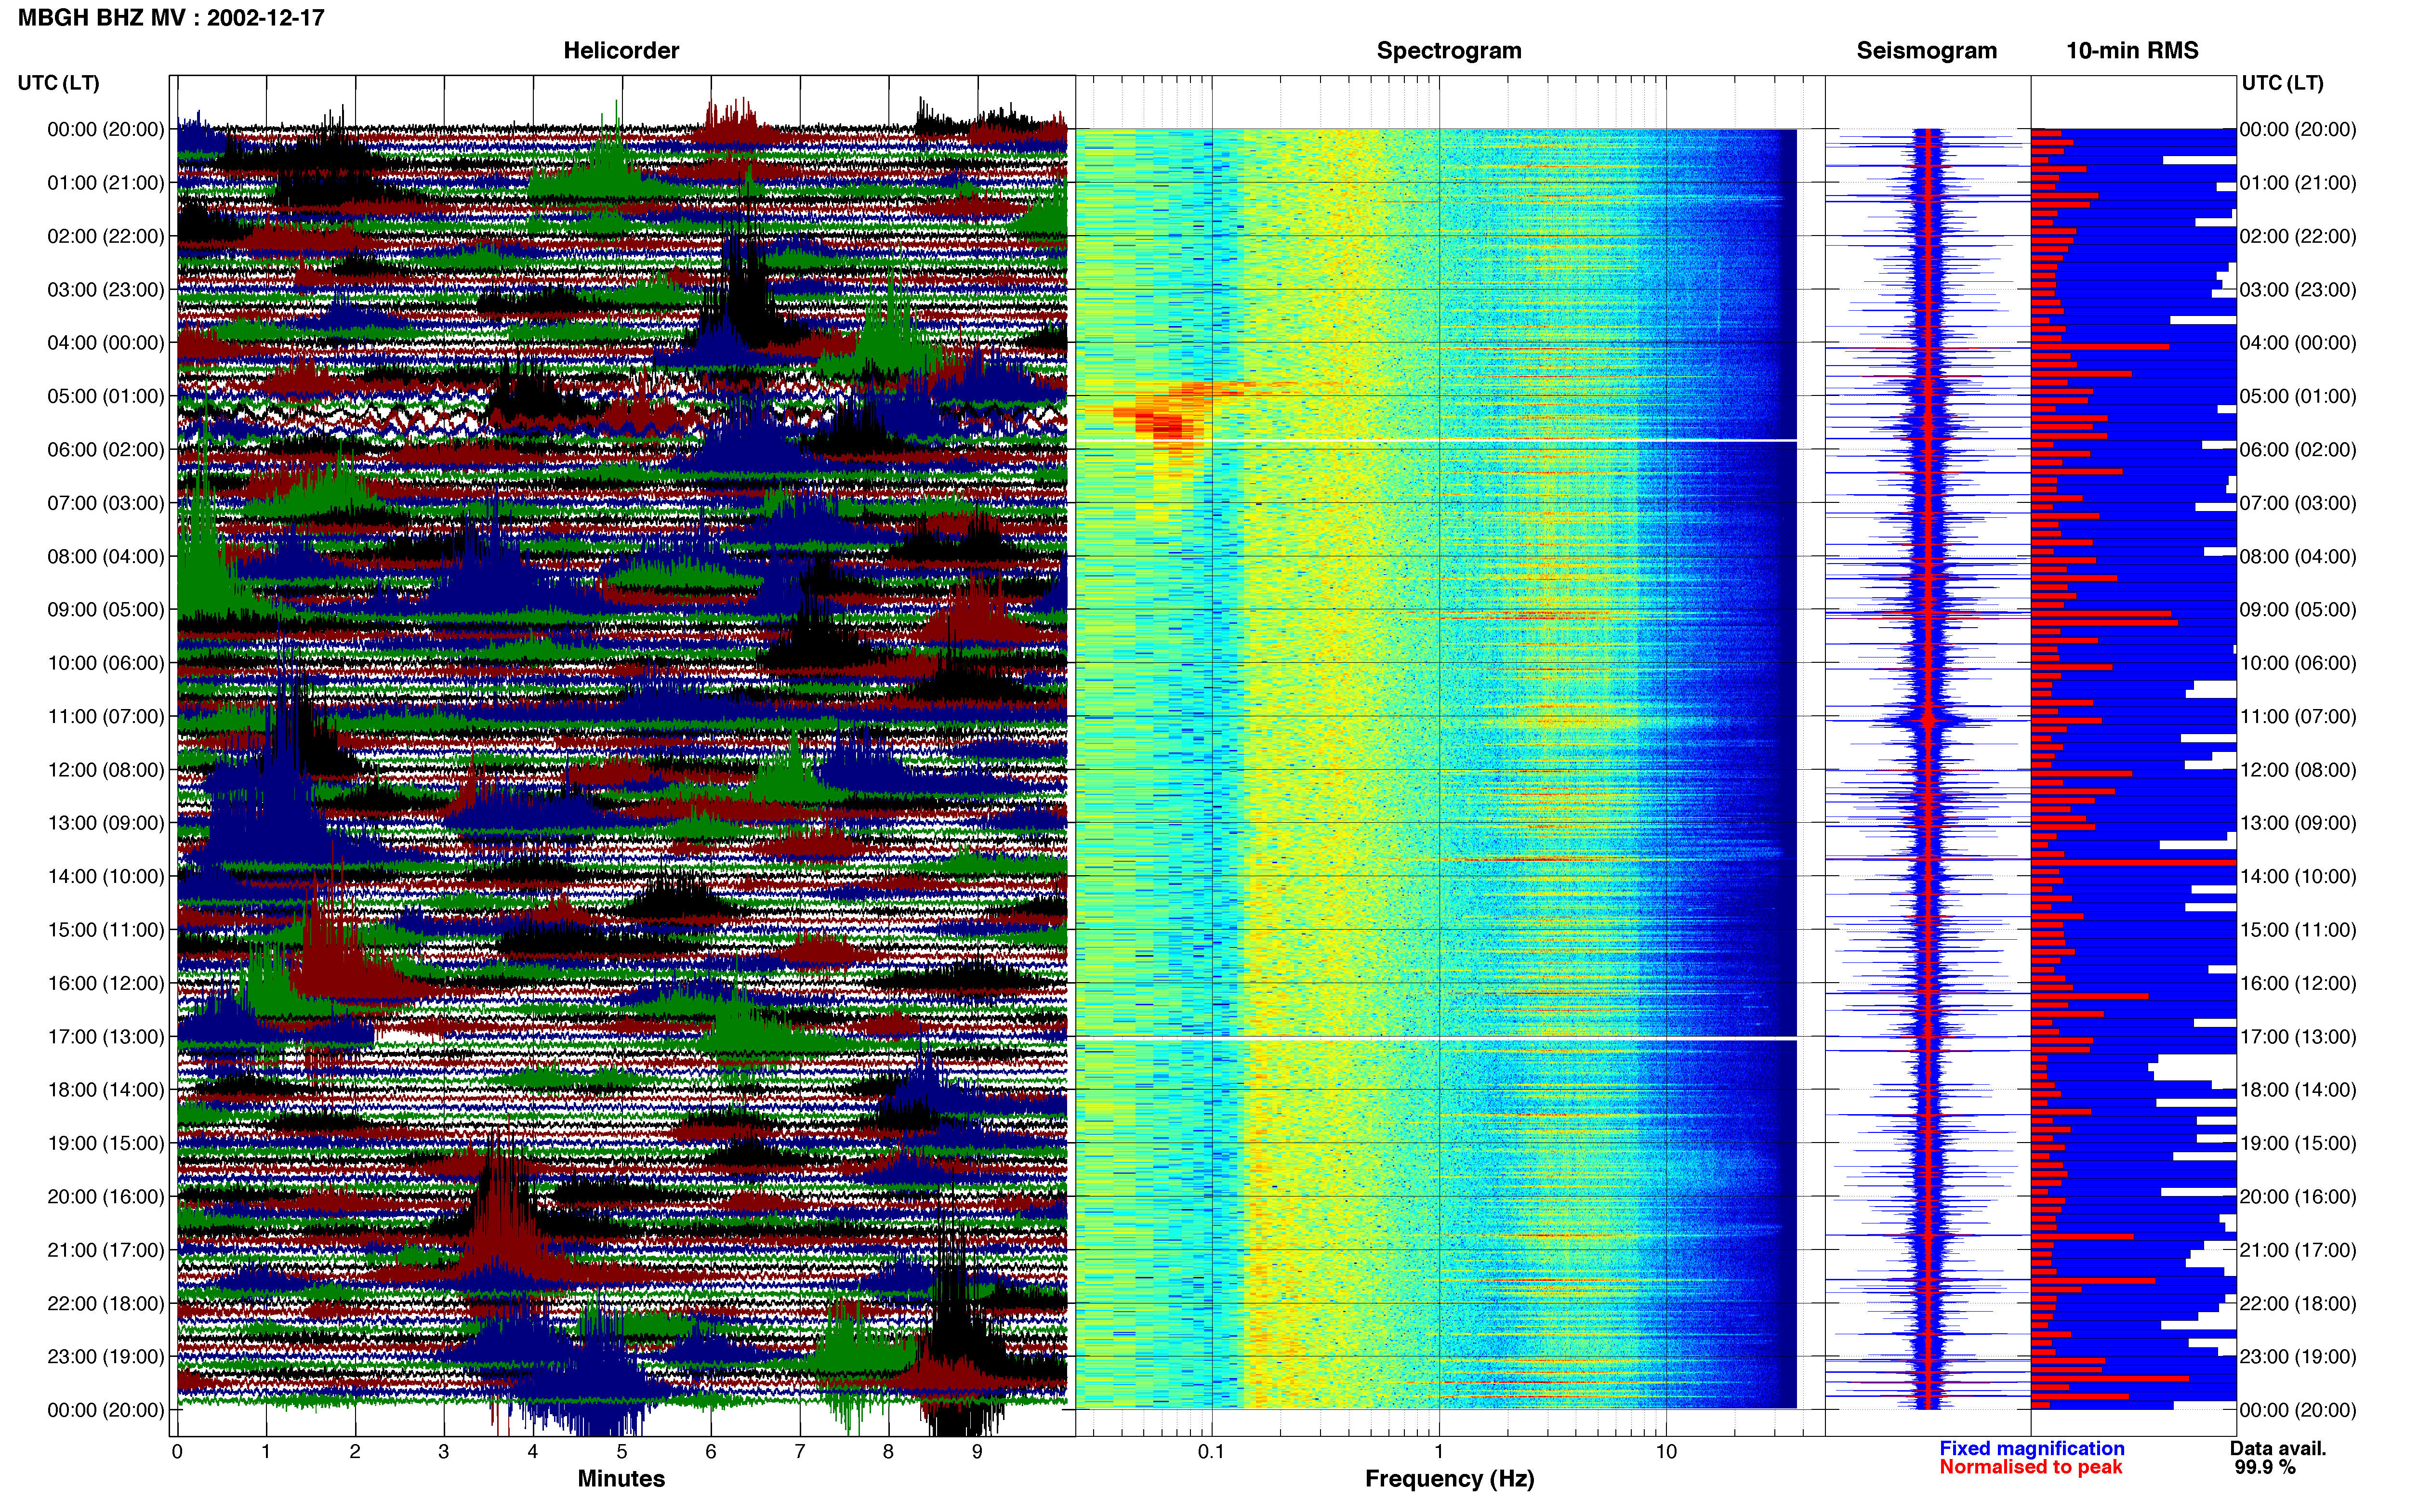Click the 'Frequency (Hz)' axis title

click(1449, 1479)
